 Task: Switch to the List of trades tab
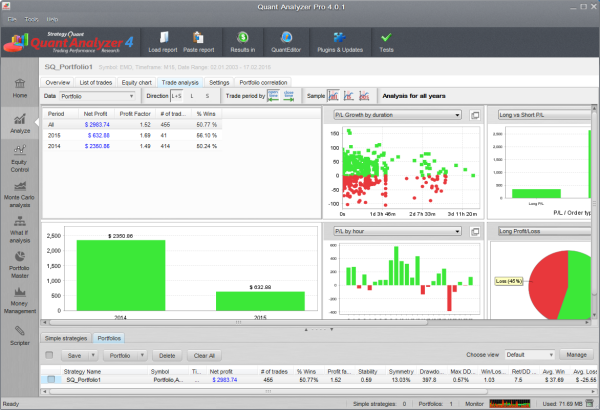96,82
